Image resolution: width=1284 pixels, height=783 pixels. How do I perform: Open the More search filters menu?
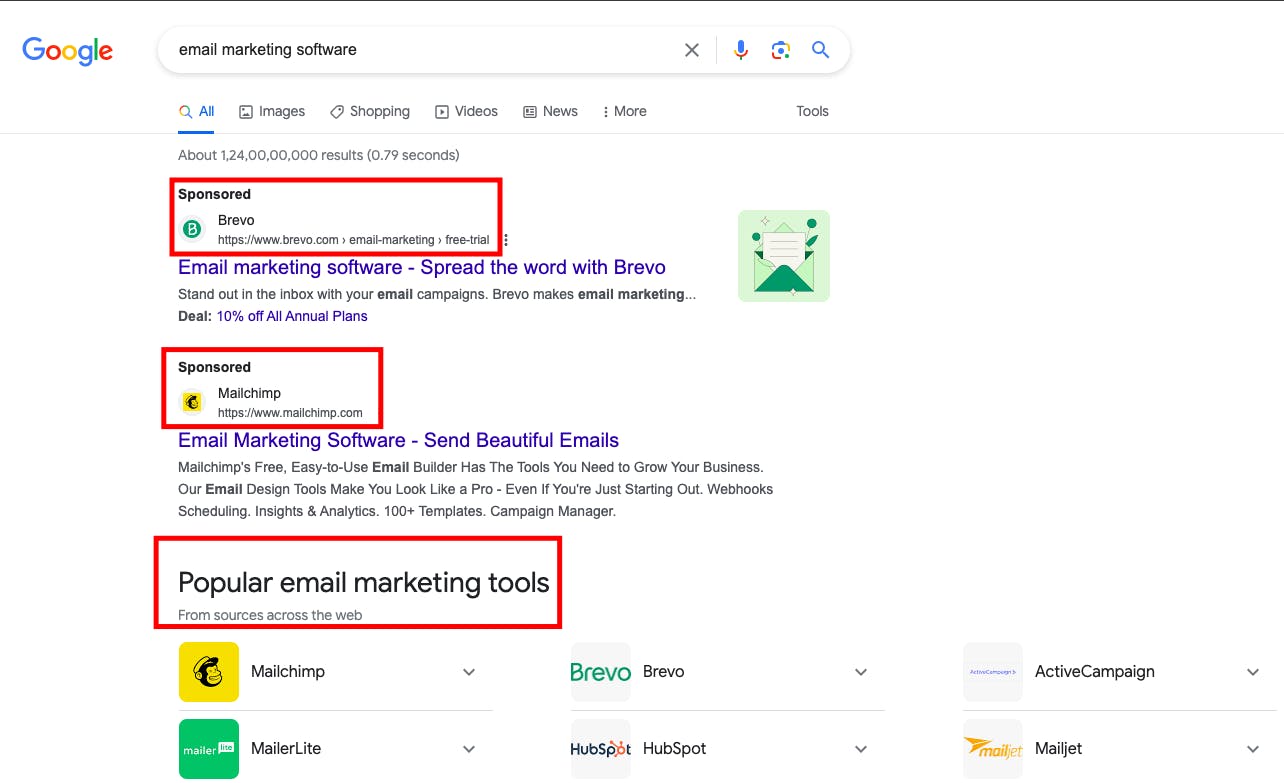click(x=624, y=111)
